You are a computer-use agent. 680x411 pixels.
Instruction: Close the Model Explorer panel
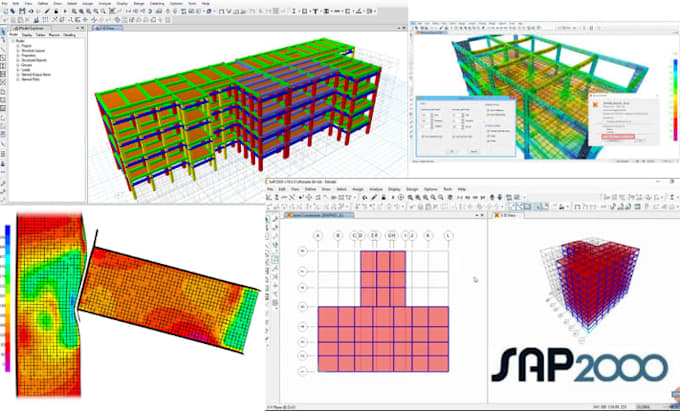click(82, 28)
